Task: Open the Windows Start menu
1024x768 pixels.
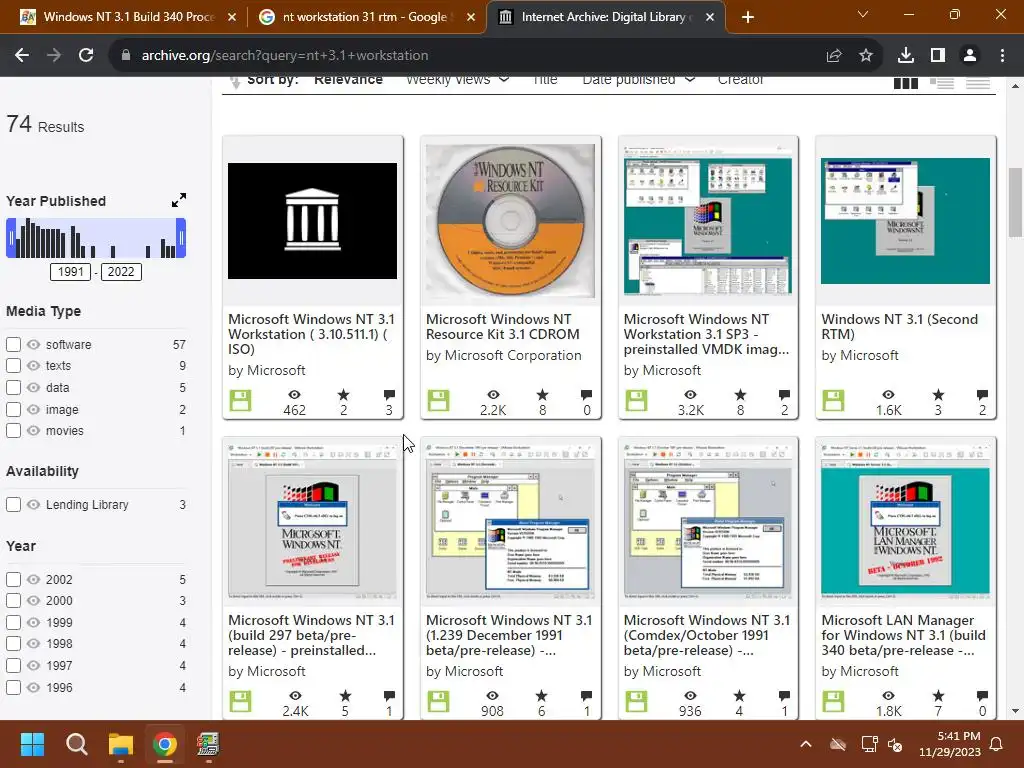Action: point(32,744)
